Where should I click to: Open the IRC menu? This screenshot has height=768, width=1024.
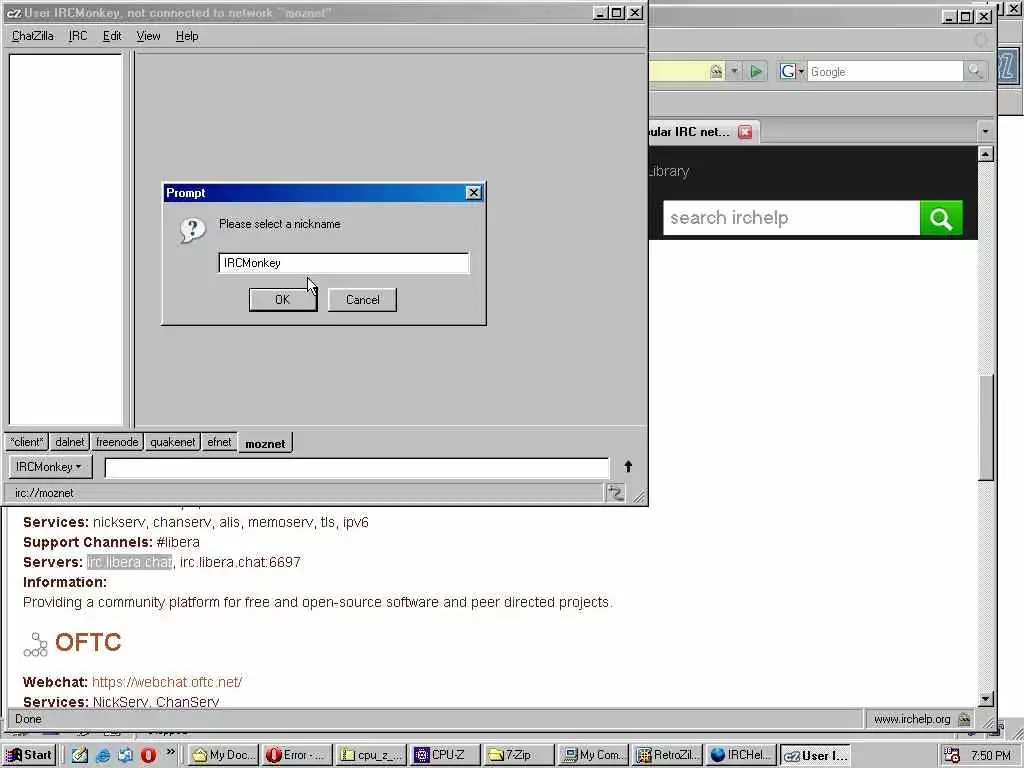pyautogui.click(x=78, y=36)
